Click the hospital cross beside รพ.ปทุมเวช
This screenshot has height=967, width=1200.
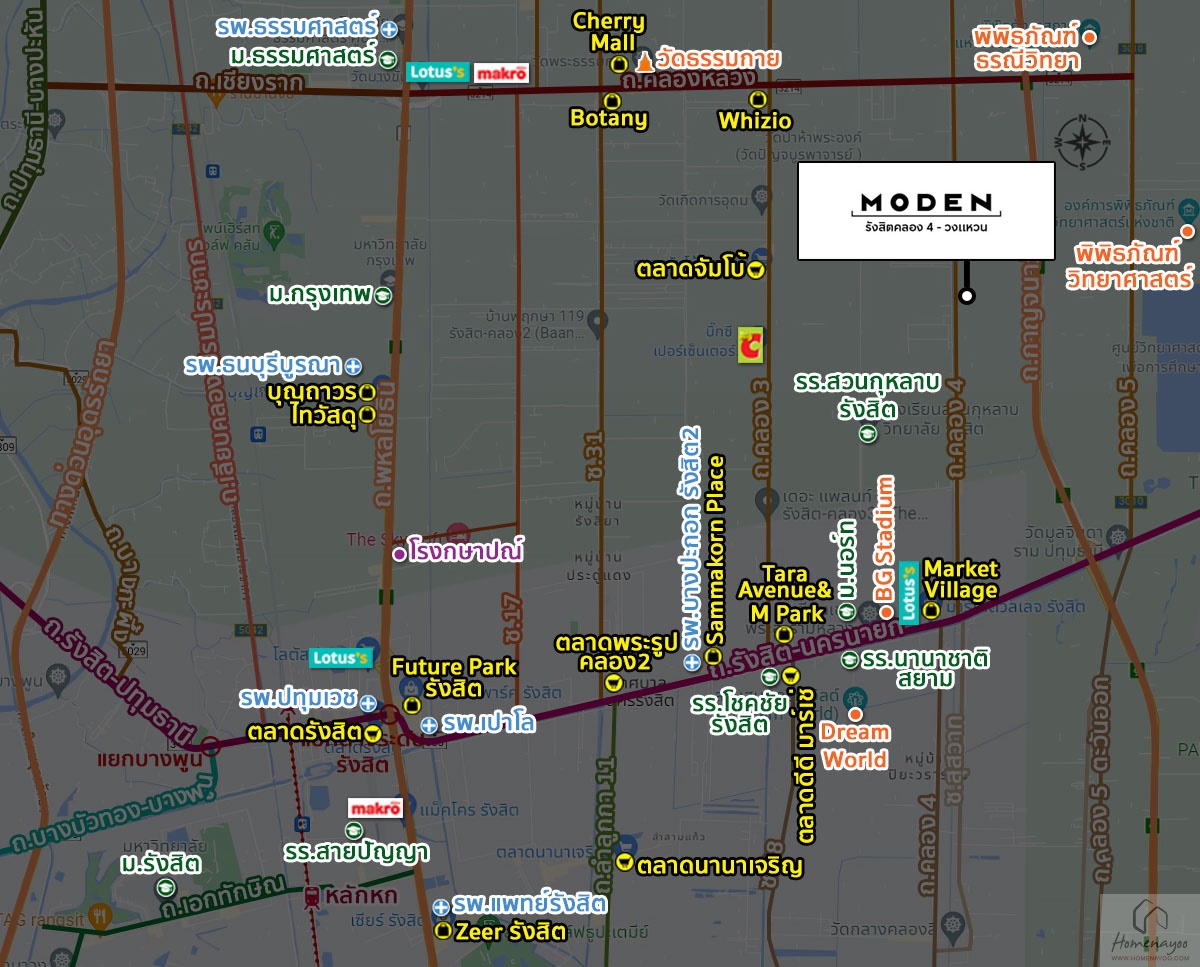(x=368, y=703)
